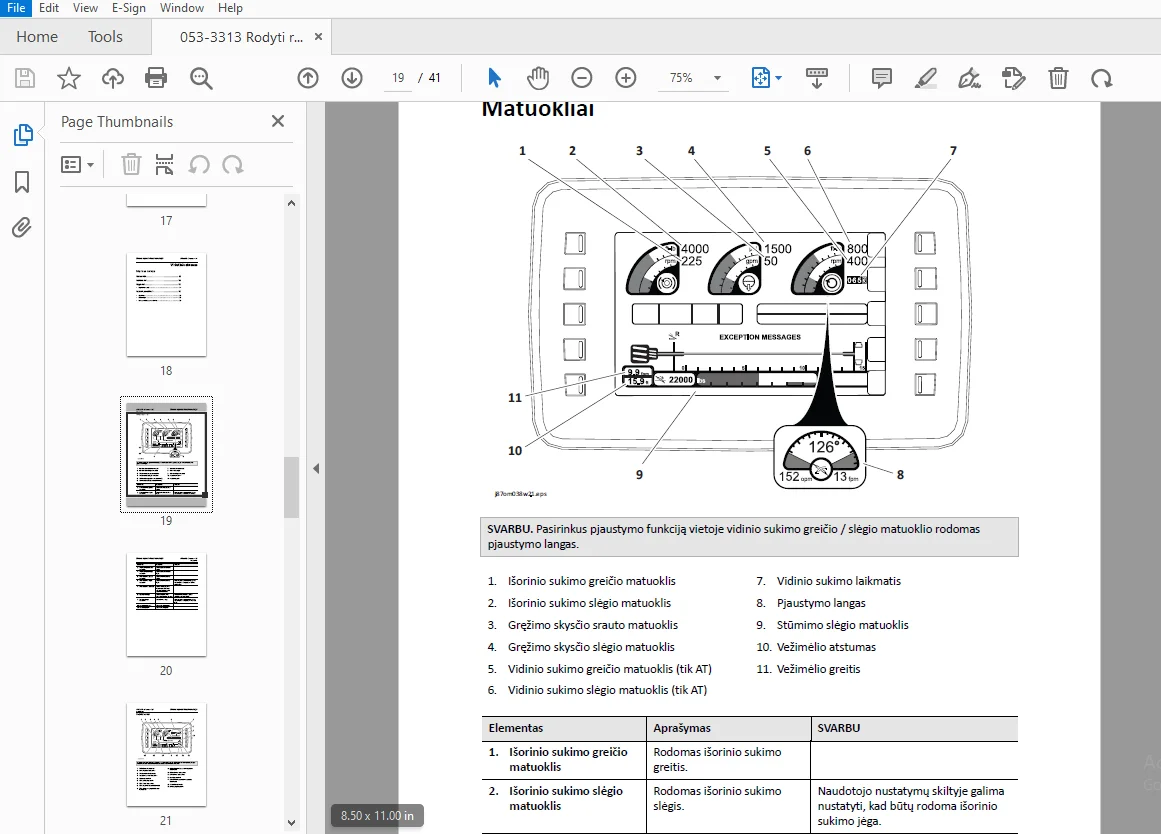Click the upload to cloud icon
The width and height of the screenshot is (1161, 834).
click(113, 78)
